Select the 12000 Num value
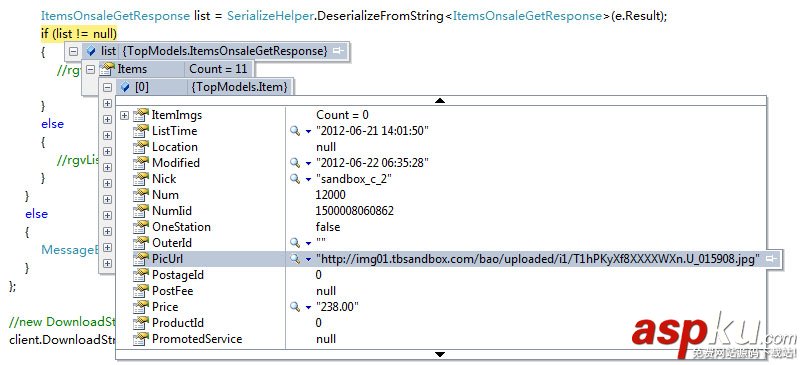The width and height of the screenshot is (802, 365). point(331,195)
